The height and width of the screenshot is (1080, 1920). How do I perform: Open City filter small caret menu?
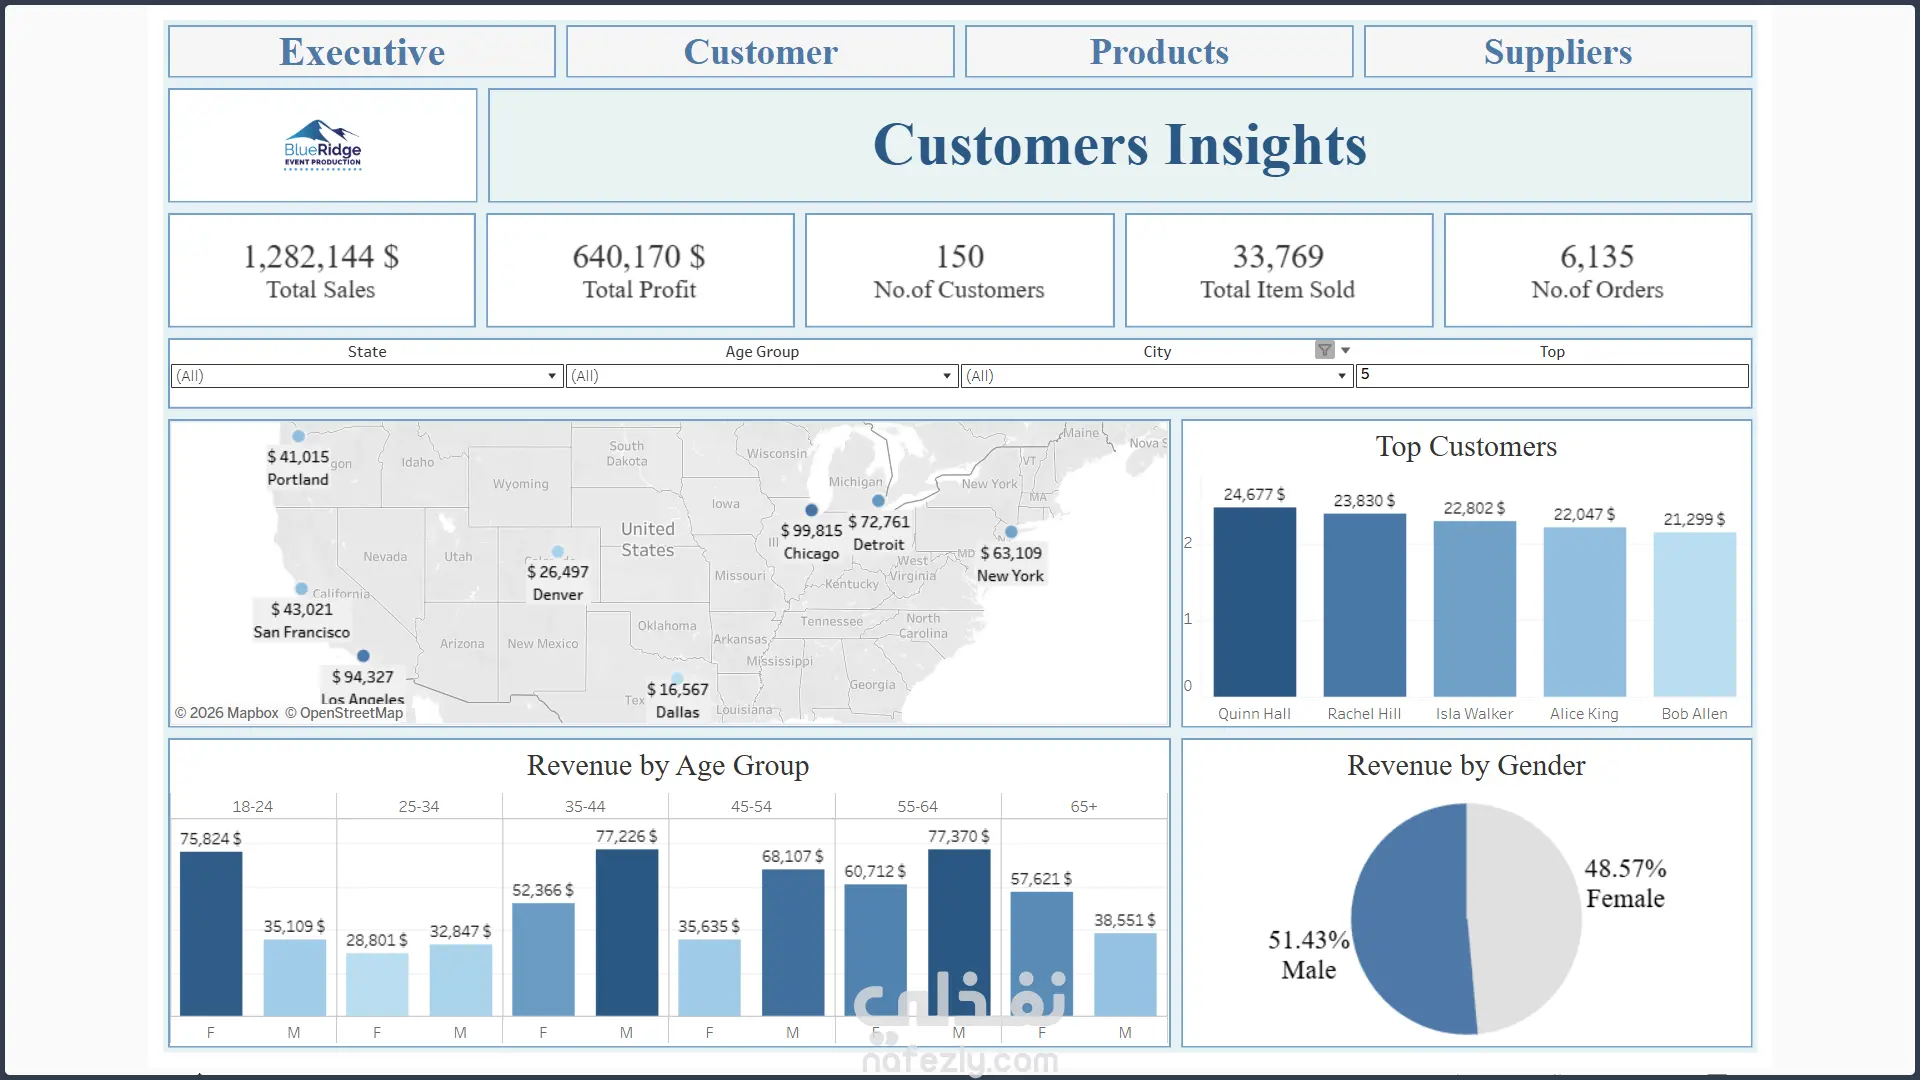[x=1346, y=350]
